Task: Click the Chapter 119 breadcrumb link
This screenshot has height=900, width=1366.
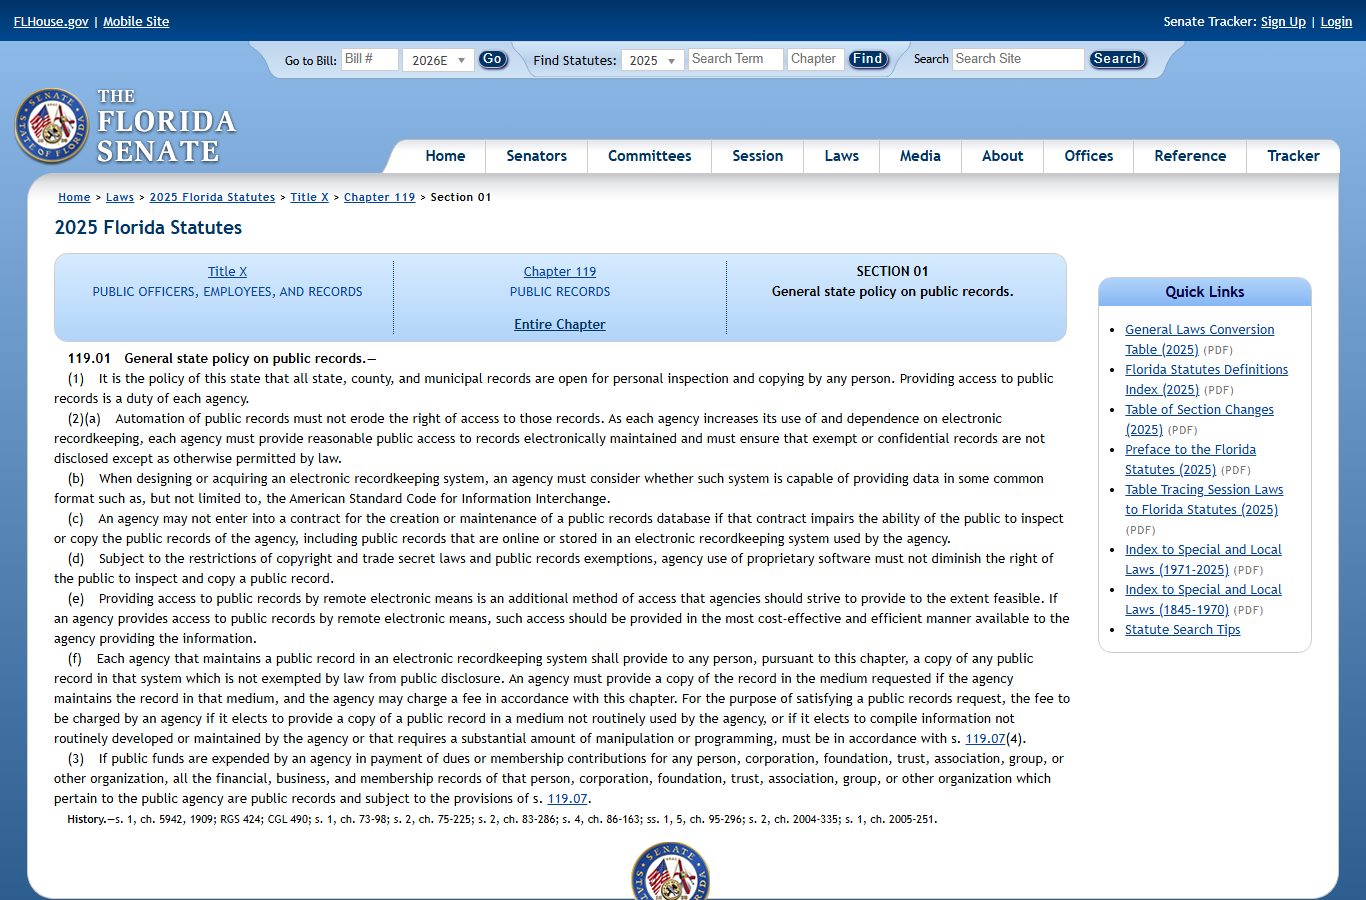Action: pos(379,198)
